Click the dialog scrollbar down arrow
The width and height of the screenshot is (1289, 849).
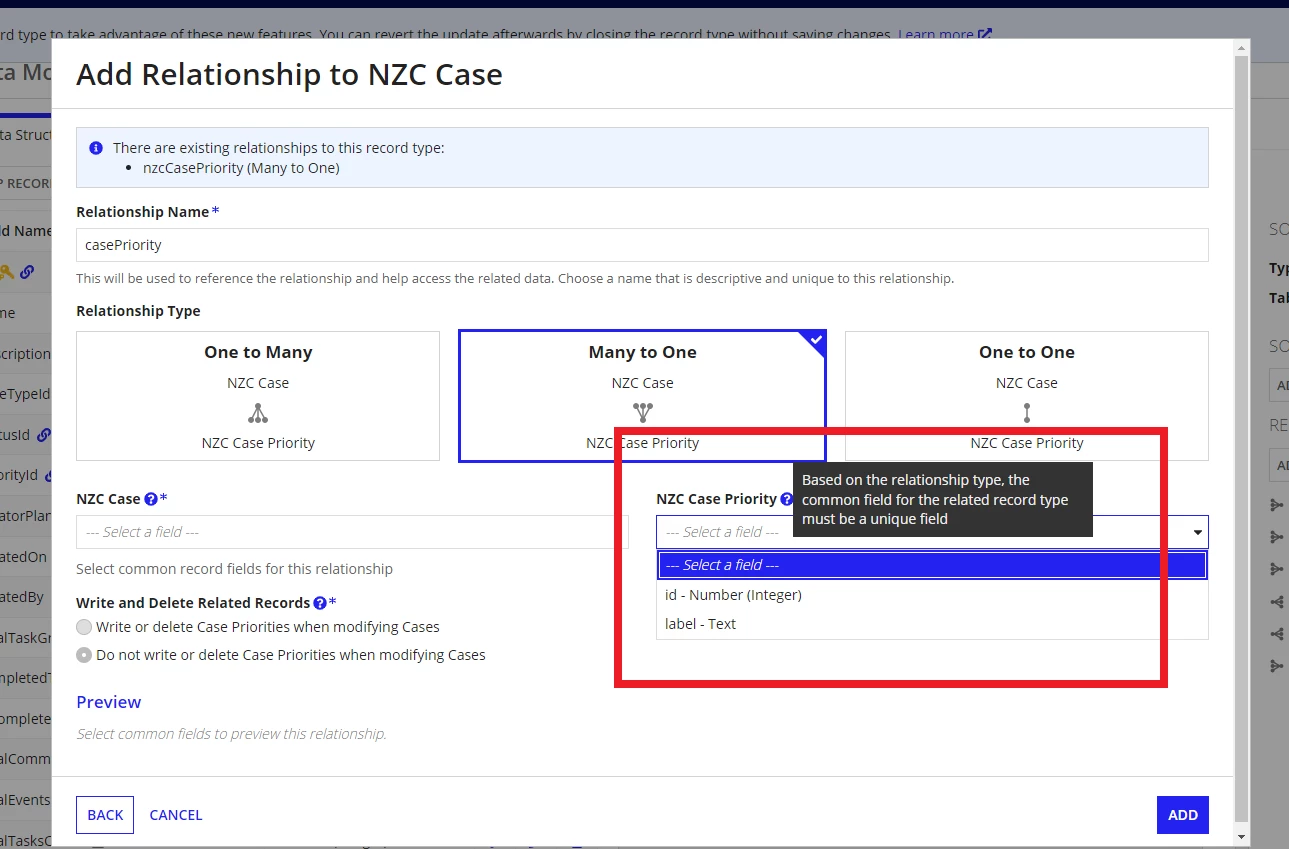(x=1241, y=837)
